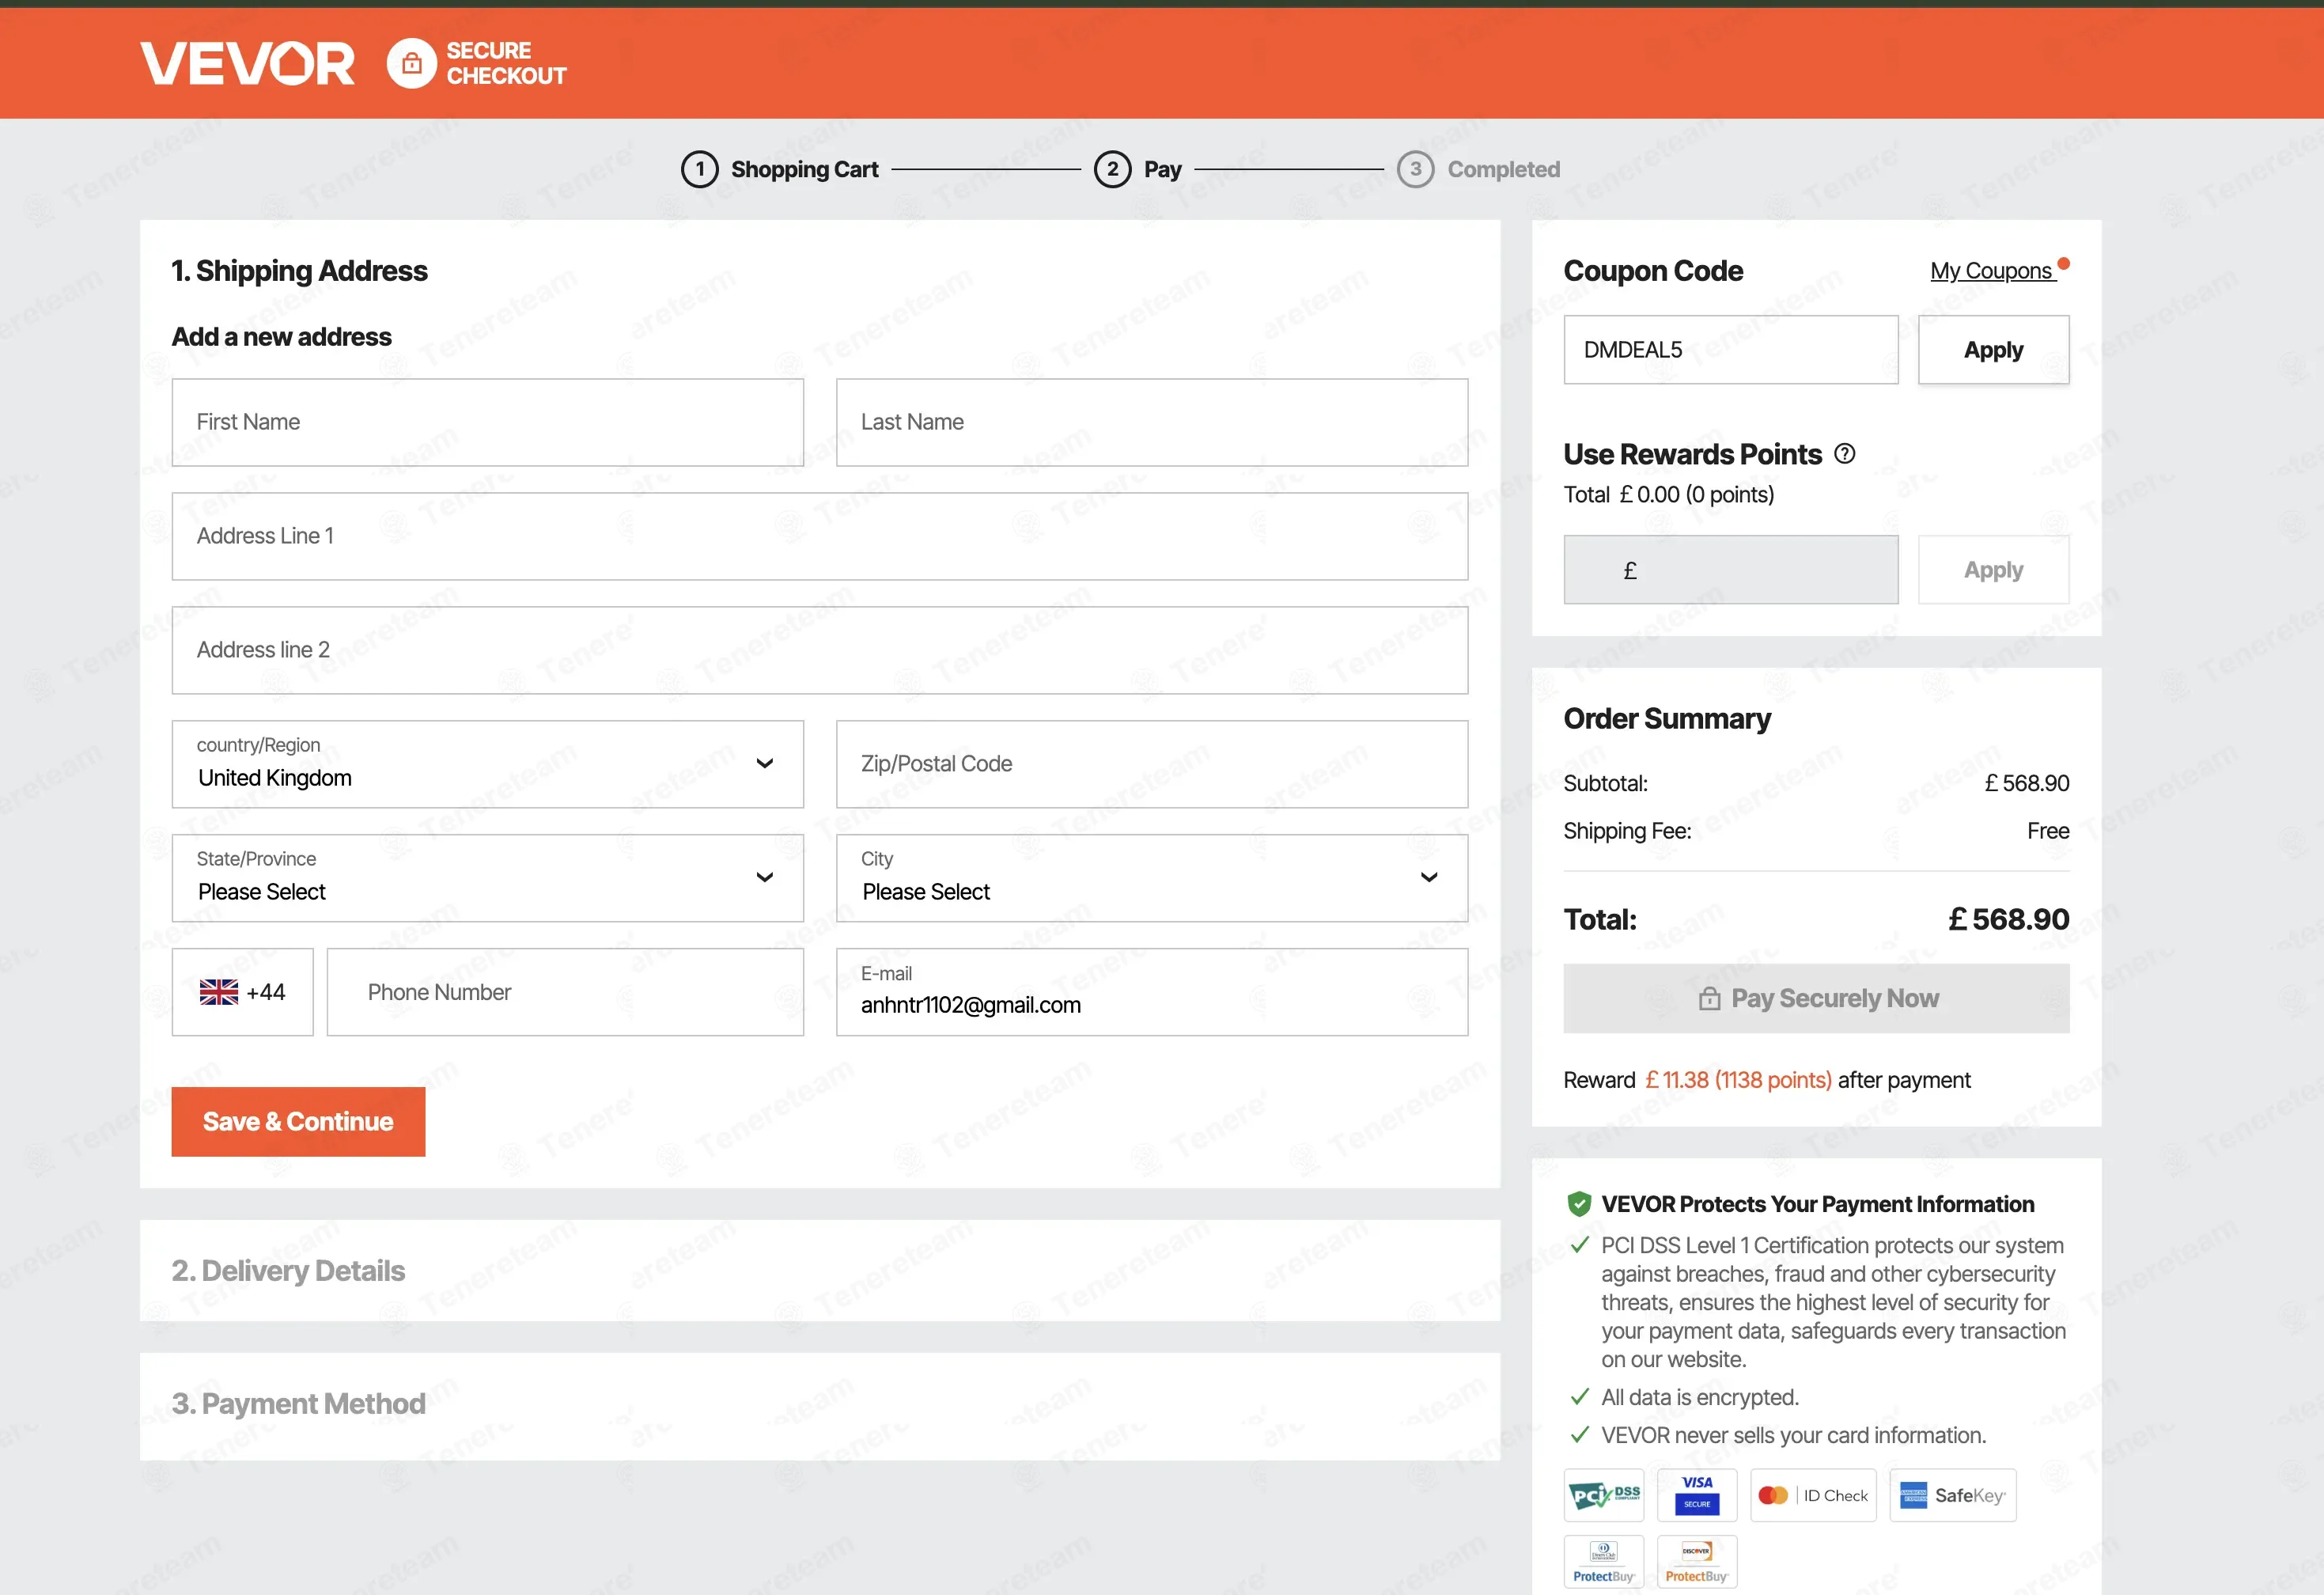
Task: Click the UK flag country code icon
Action: pyautogui.click(x=219, y=992)
